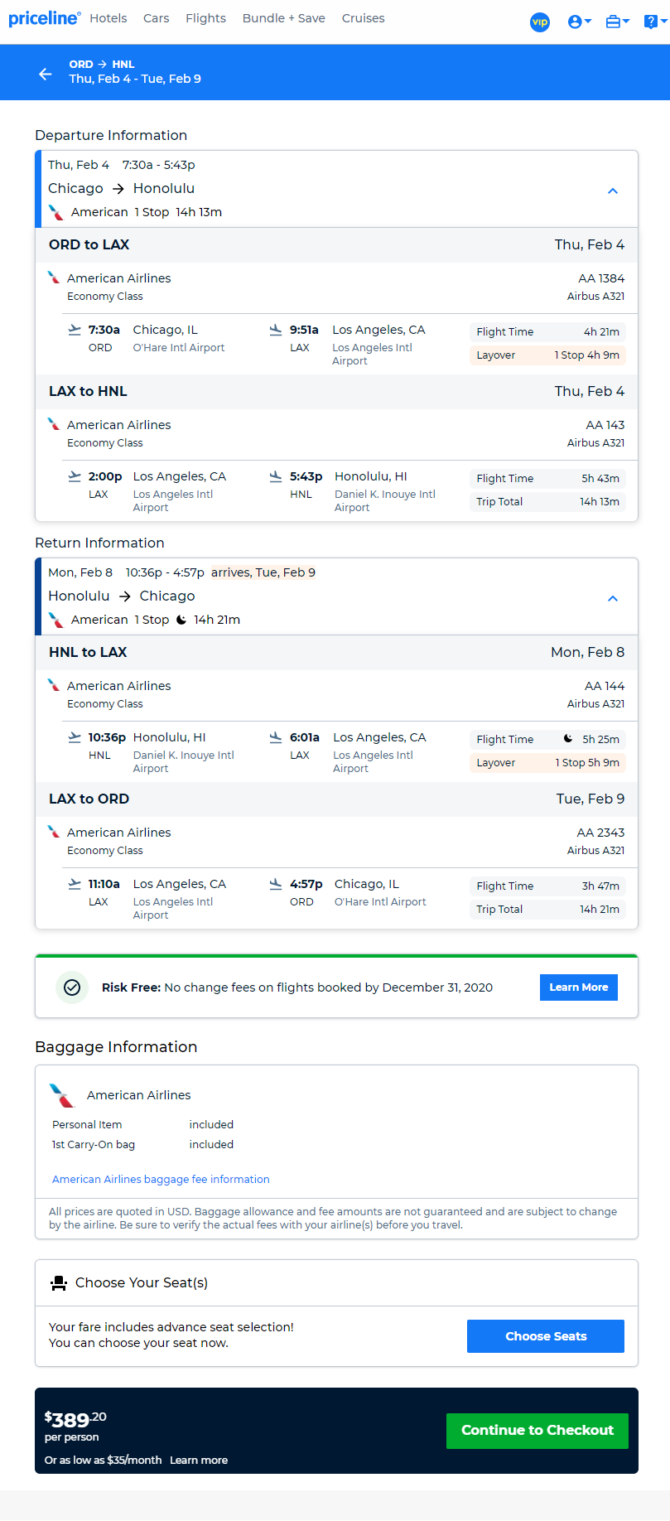Click the moon icon beside 5h 25m flight time
The height and width of the screenshot is (1521, 670).
[x=568, y=739]
